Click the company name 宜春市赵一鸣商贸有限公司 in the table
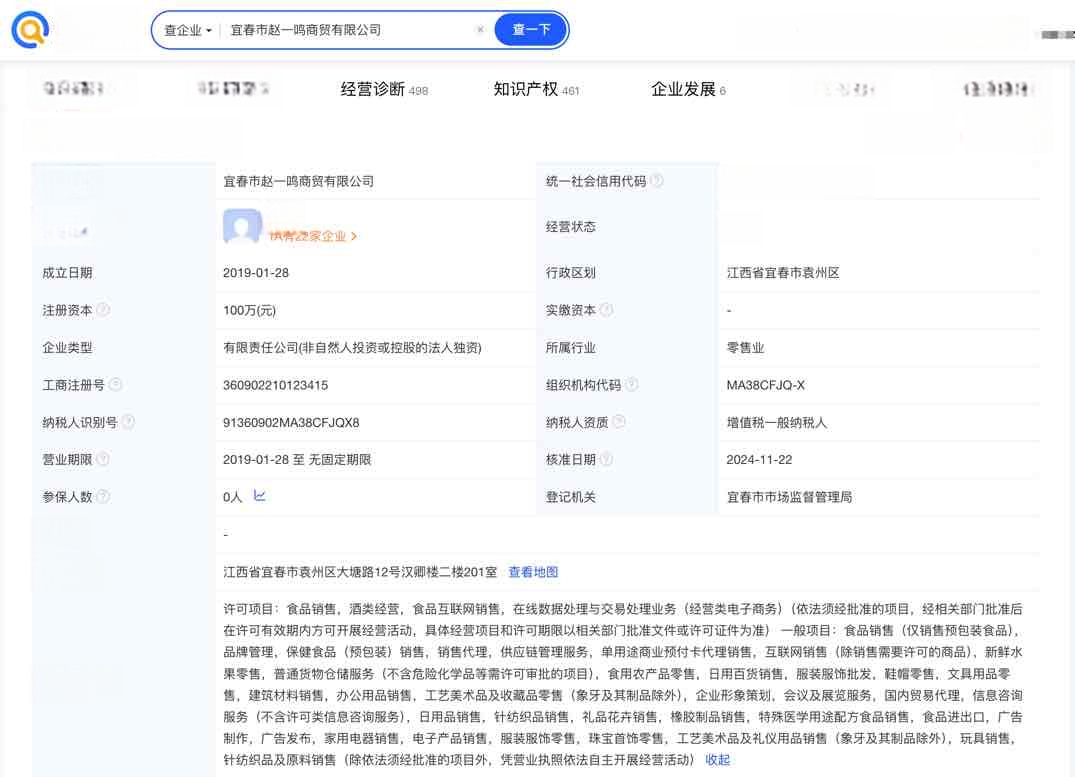Image resolution: width=1075 pixels, height=777 pixels. pyautogui.click(x=299, y=181)
